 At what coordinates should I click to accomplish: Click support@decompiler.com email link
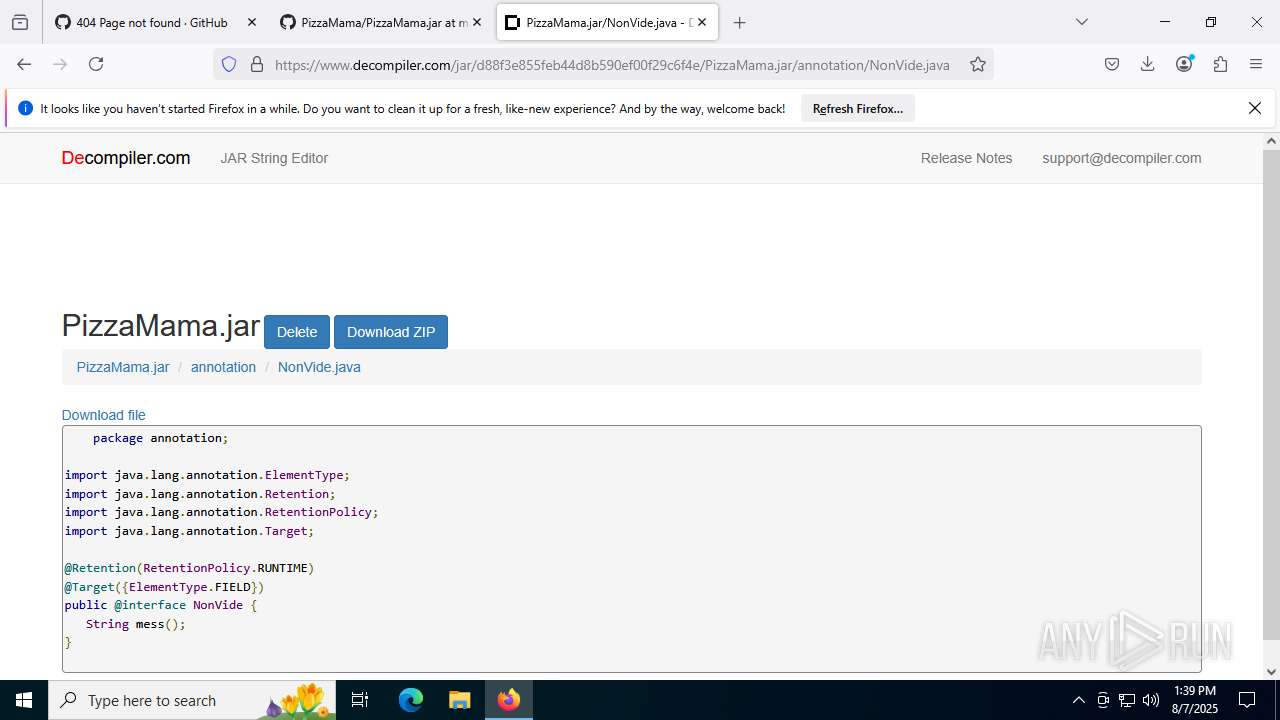point(1122,158)
